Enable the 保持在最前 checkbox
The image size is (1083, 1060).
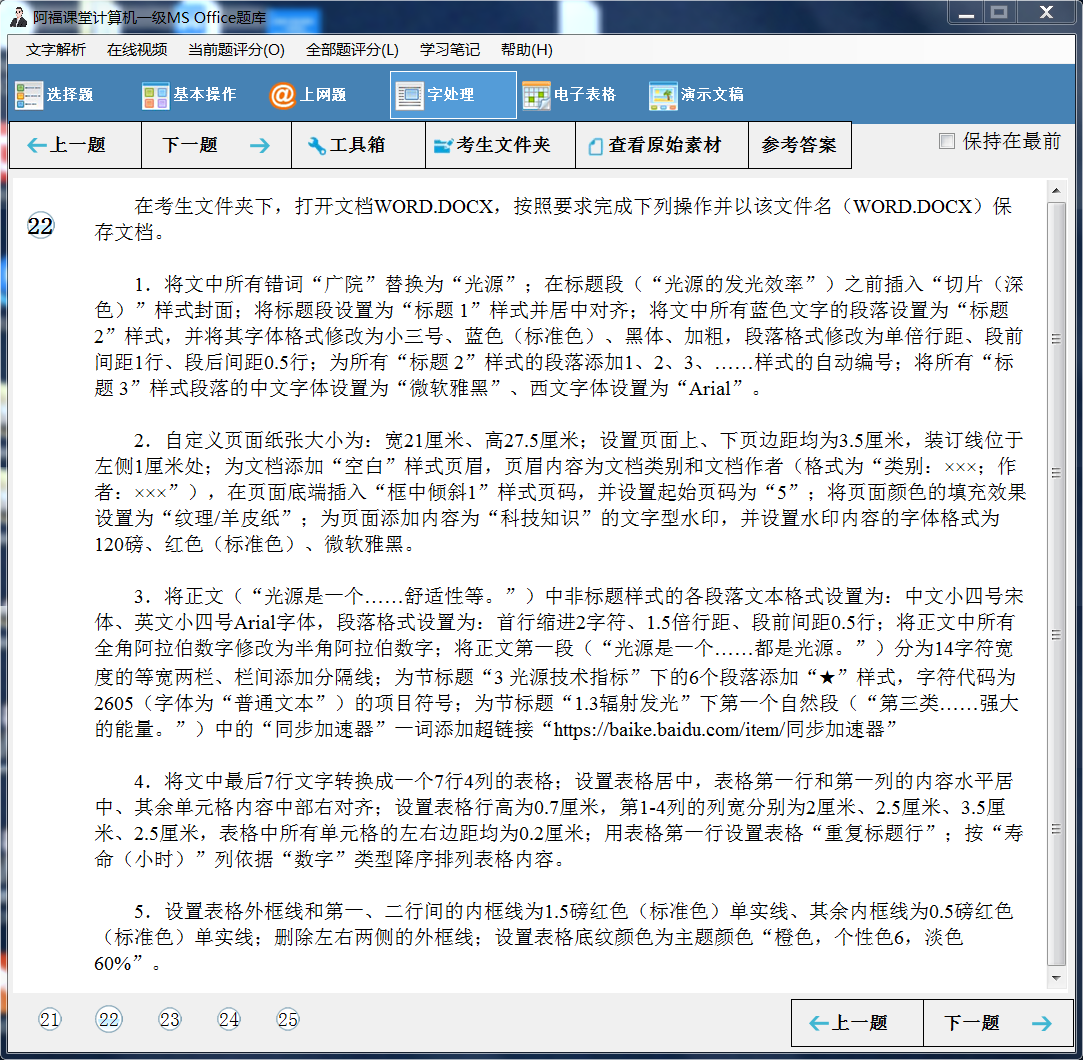945,141
